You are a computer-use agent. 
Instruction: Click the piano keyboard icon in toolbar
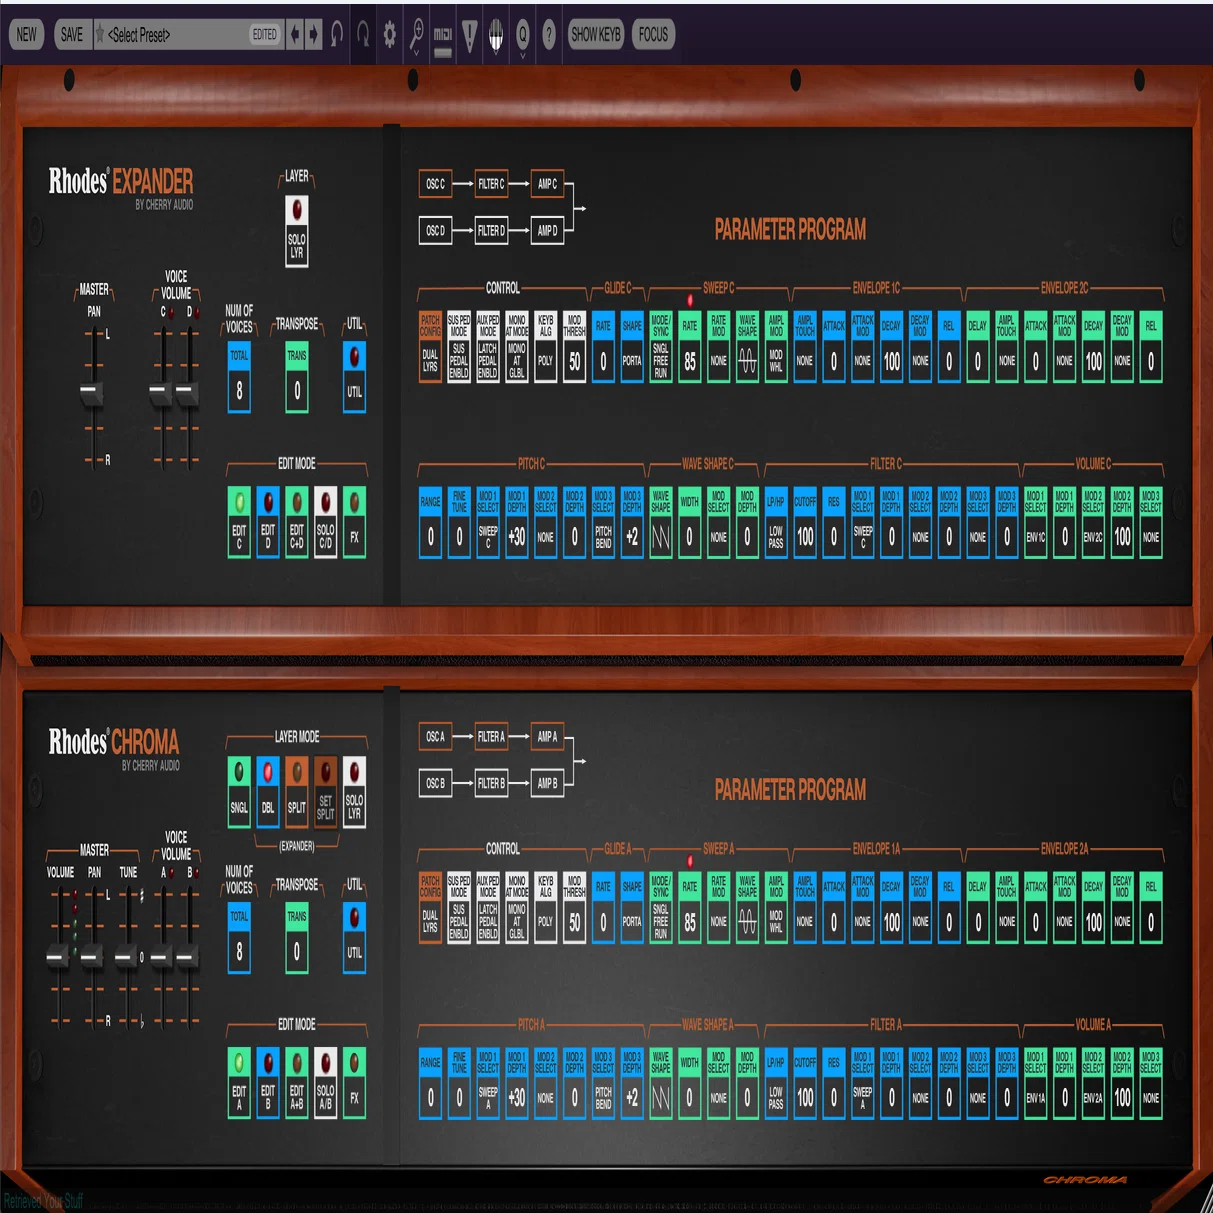pos(495,35)
